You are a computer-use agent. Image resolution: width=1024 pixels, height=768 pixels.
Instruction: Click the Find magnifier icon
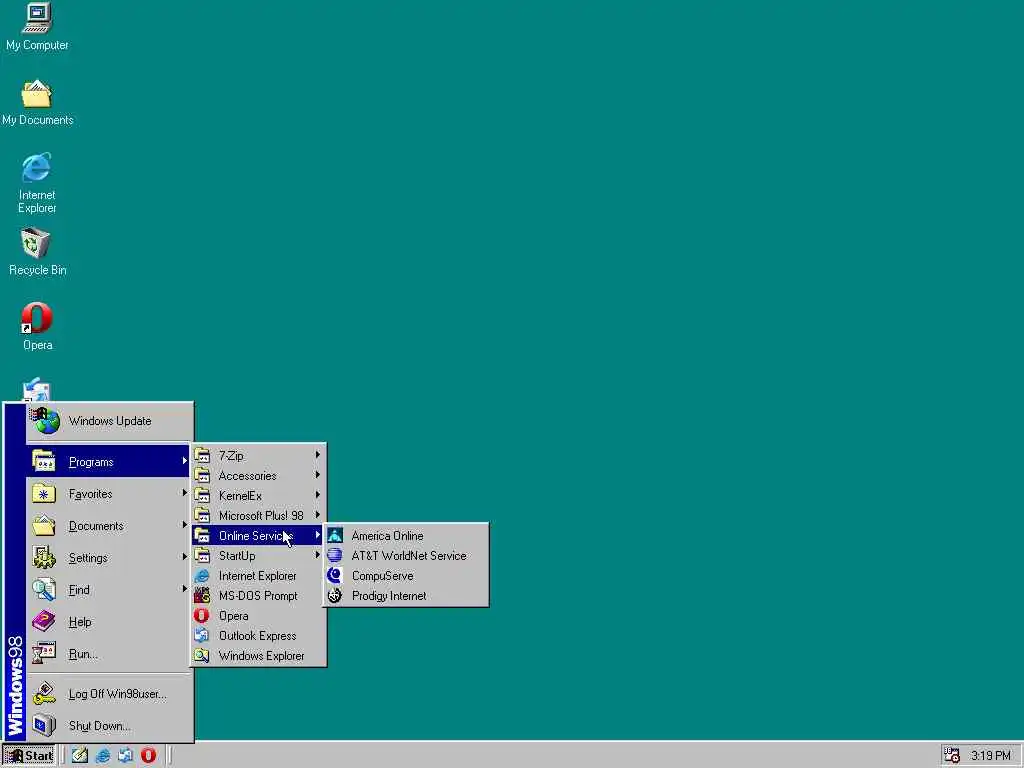click(x=44, y=590)
